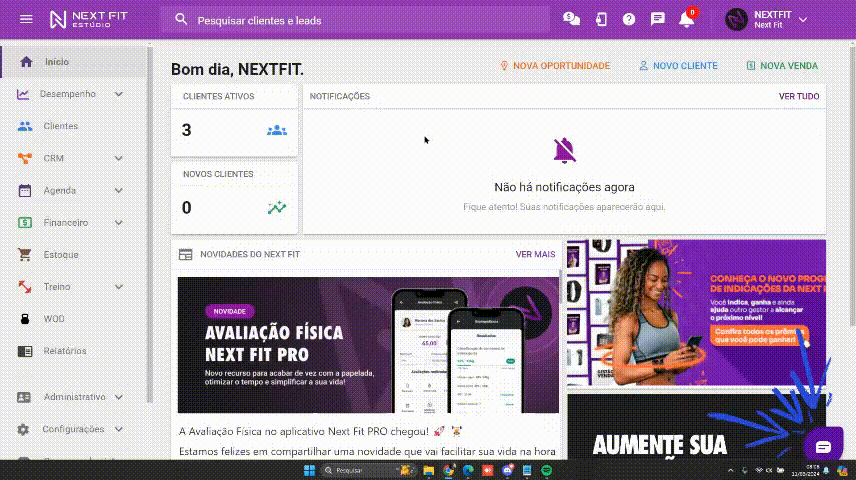Click the Configurações gear icon
The width and height of the screenshot is (856, 480).
coord(23,429)
